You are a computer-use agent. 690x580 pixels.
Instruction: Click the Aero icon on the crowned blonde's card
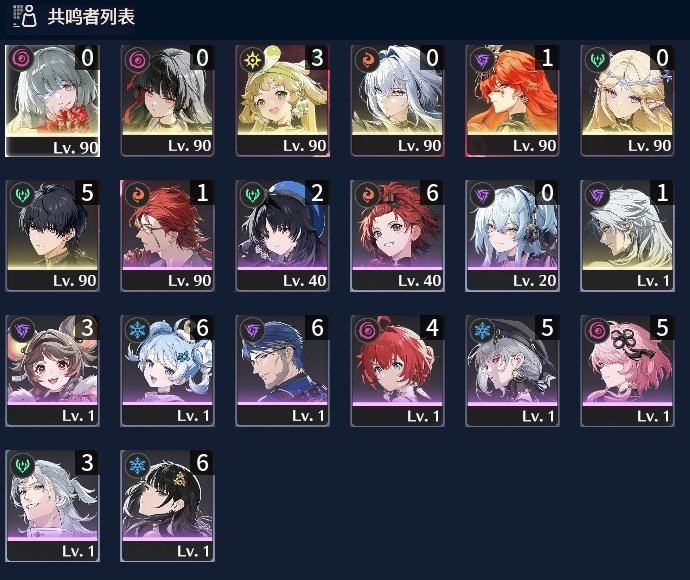(x=597, y=59)
